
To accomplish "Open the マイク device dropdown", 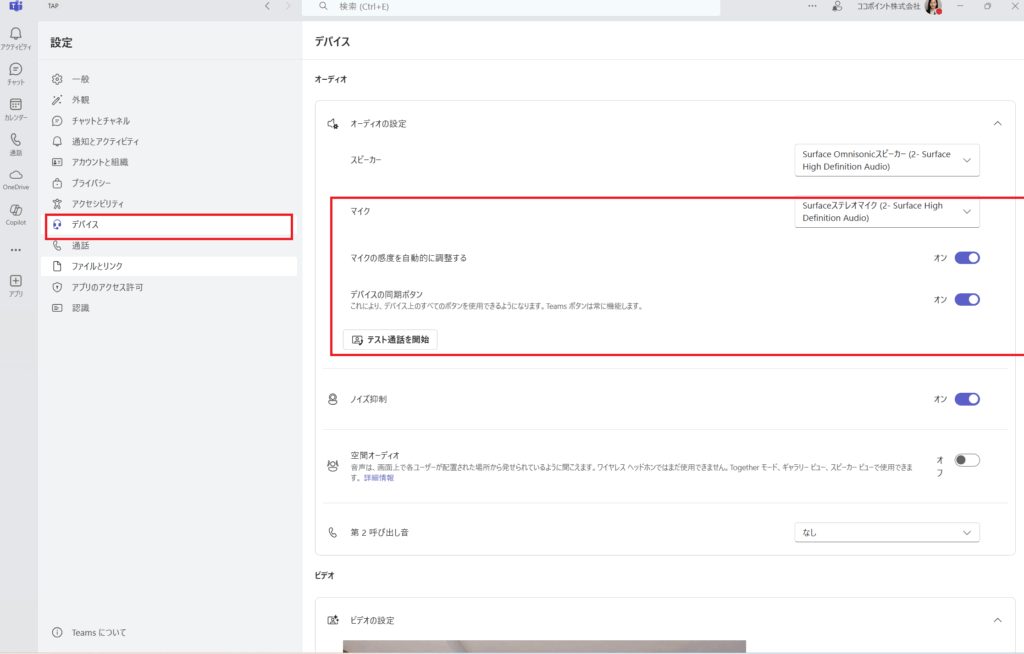I will click(887, 212).
